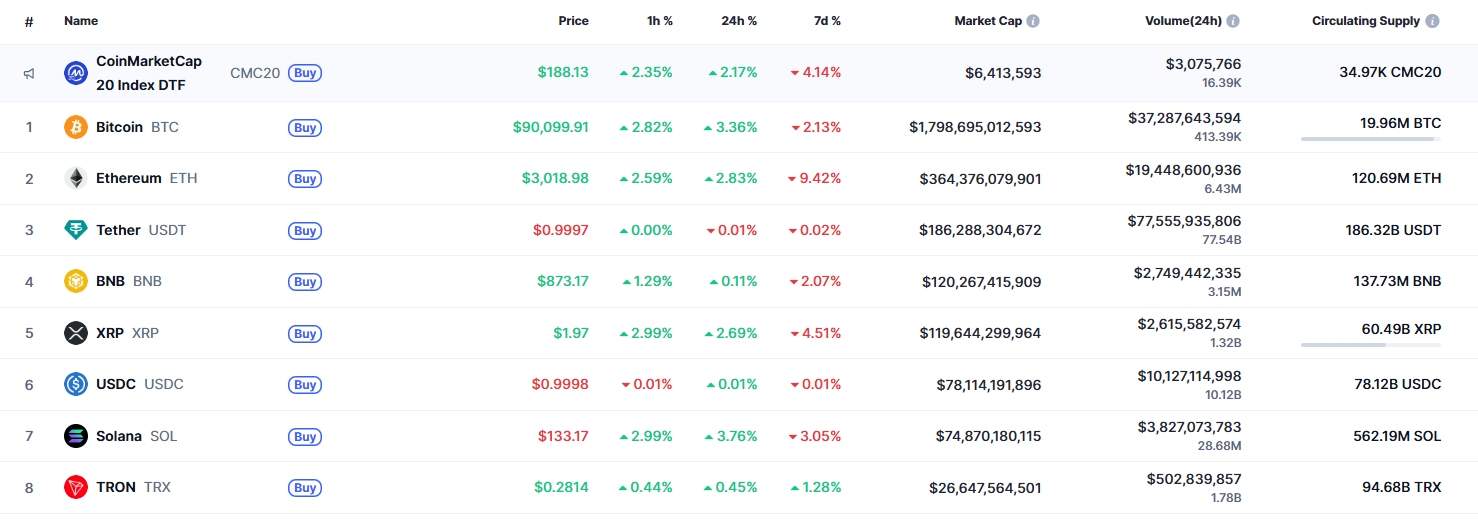This screenshot has height=523, width=1478.
Task: Click the Ethereum diamond logo icon
Action: tap(76, 179)
